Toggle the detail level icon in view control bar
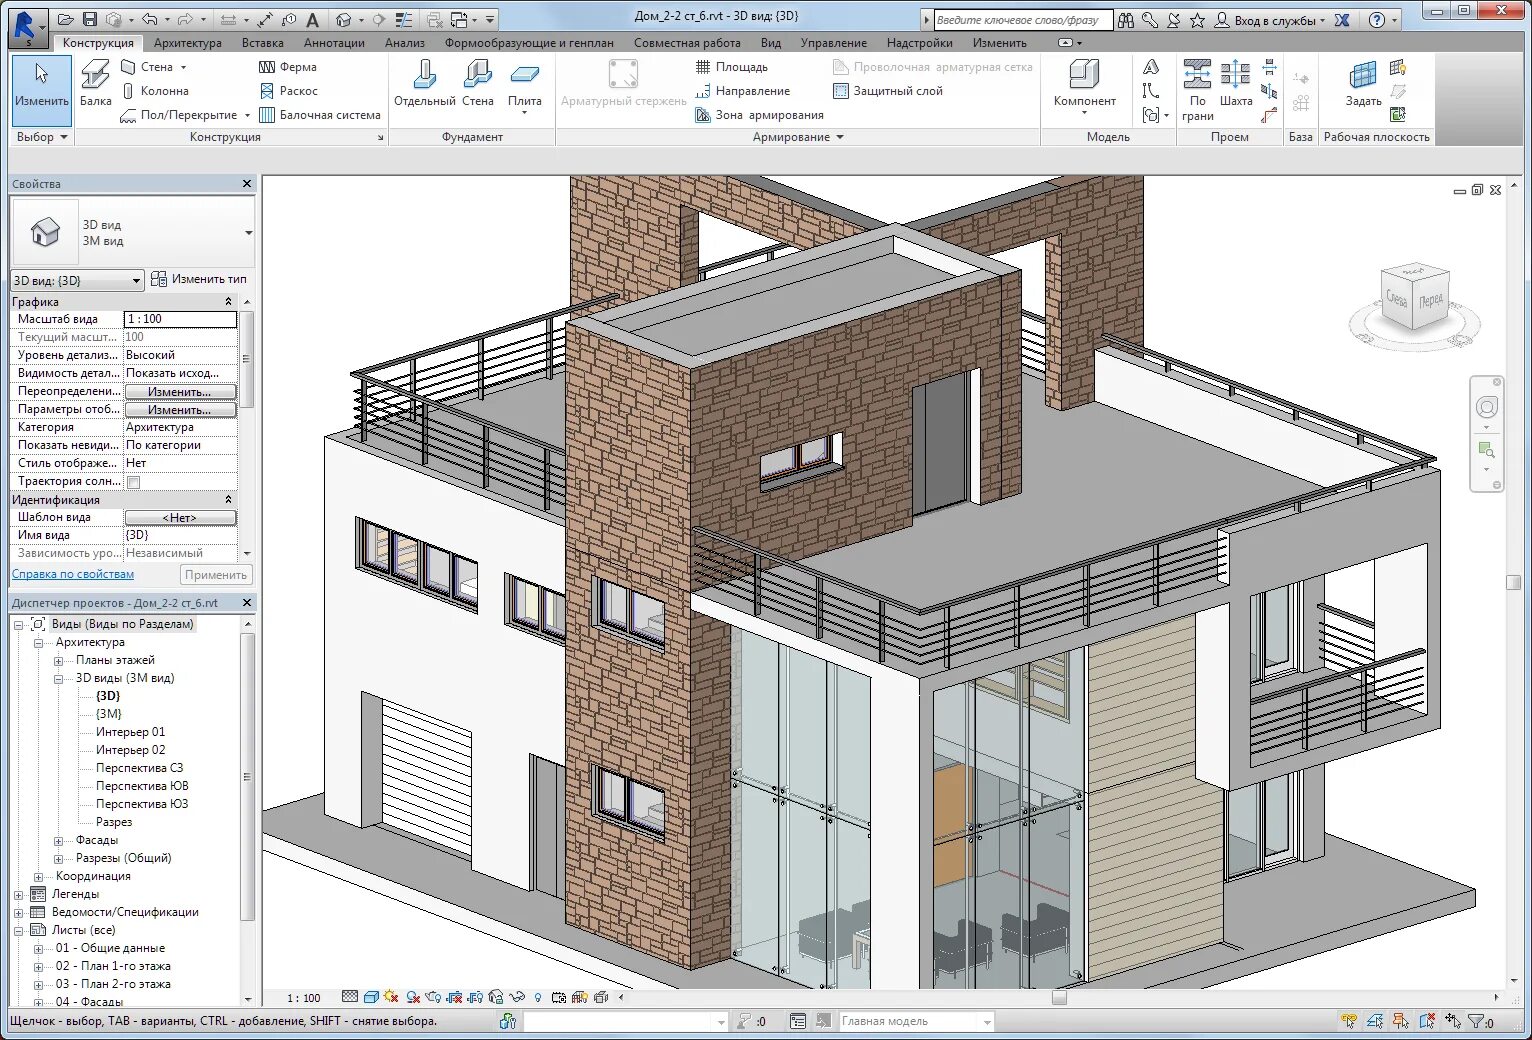The height and width of the screenshot is (1040, 1532). pyautogui.click(x=350, y=997)
